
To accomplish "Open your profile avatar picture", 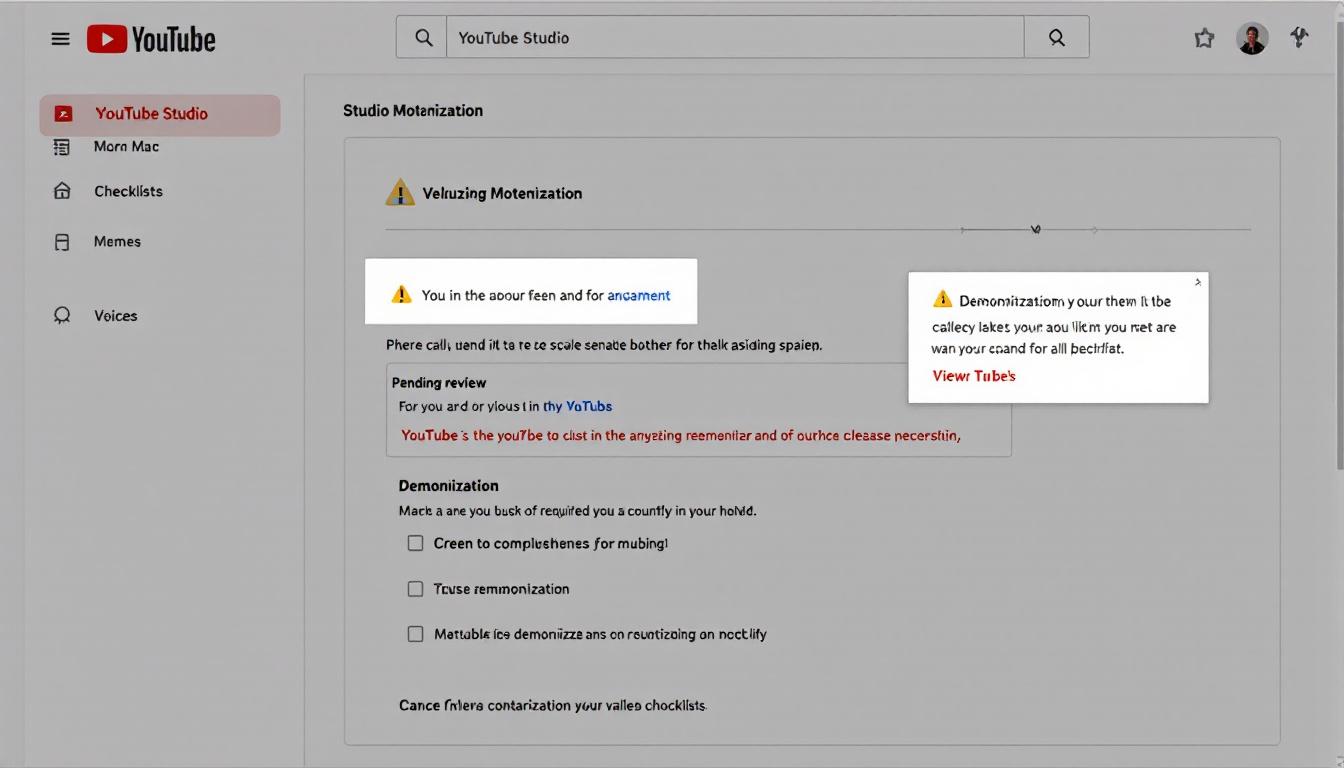I will 1251,38.
